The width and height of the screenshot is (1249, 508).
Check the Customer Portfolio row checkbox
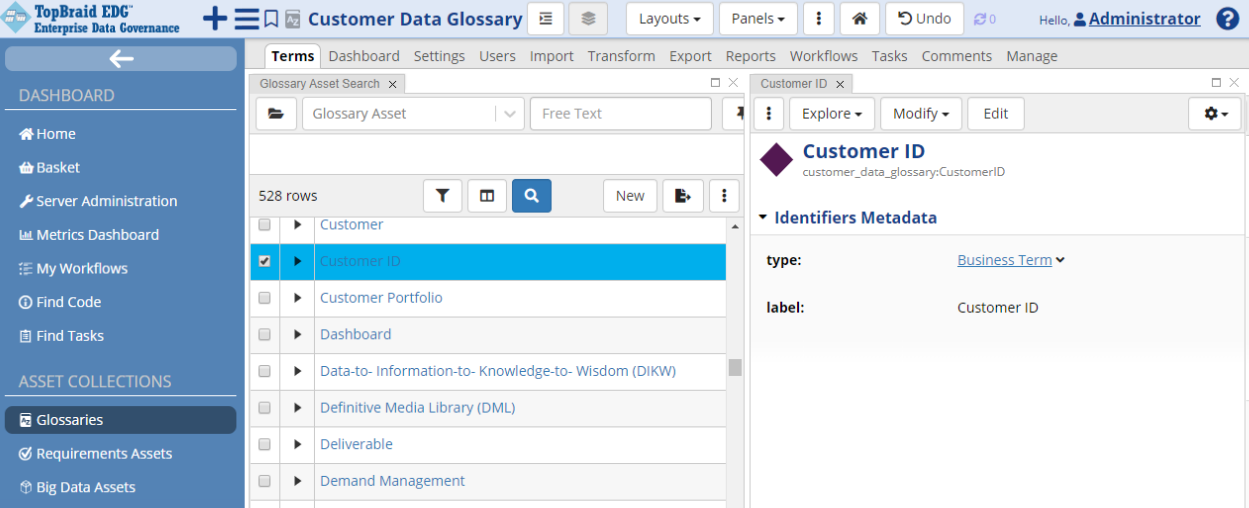(264, 298)
